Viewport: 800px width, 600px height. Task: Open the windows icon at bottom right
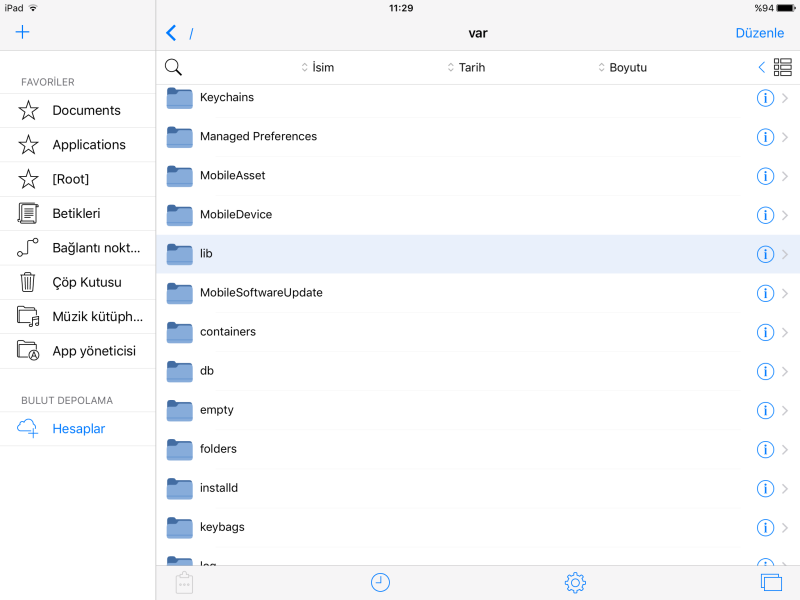click(770, 582)
